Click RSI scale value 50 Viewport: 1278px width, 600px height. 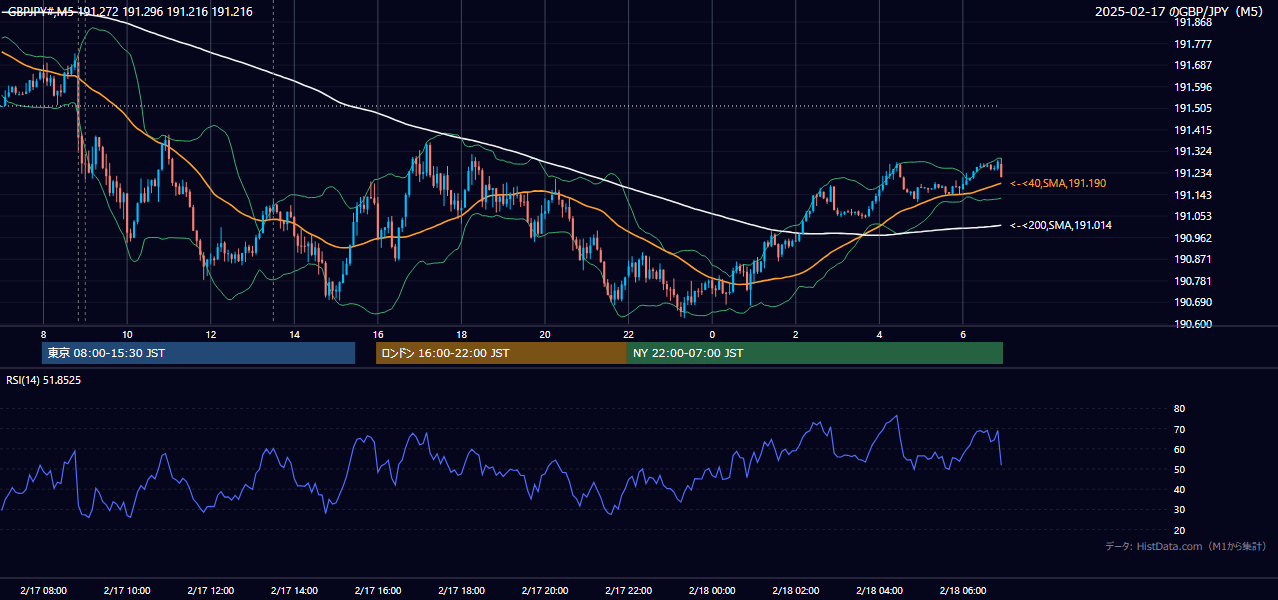(1180, 469)
